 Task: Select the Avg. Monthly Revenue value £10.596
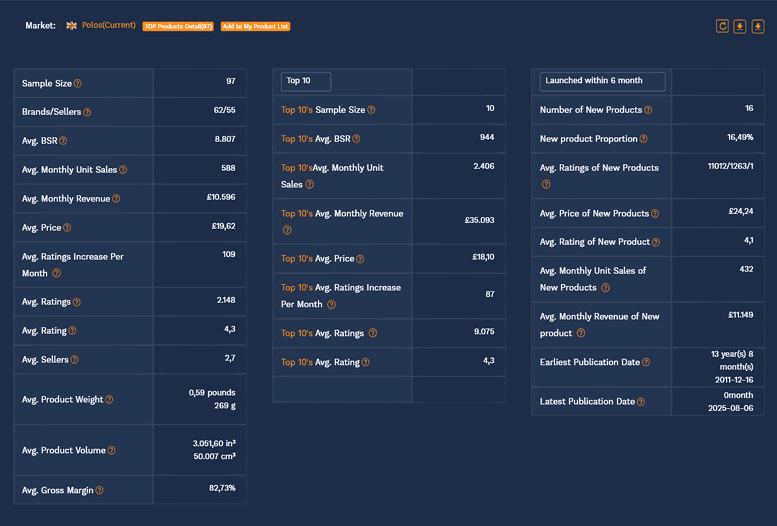[221, 197]
